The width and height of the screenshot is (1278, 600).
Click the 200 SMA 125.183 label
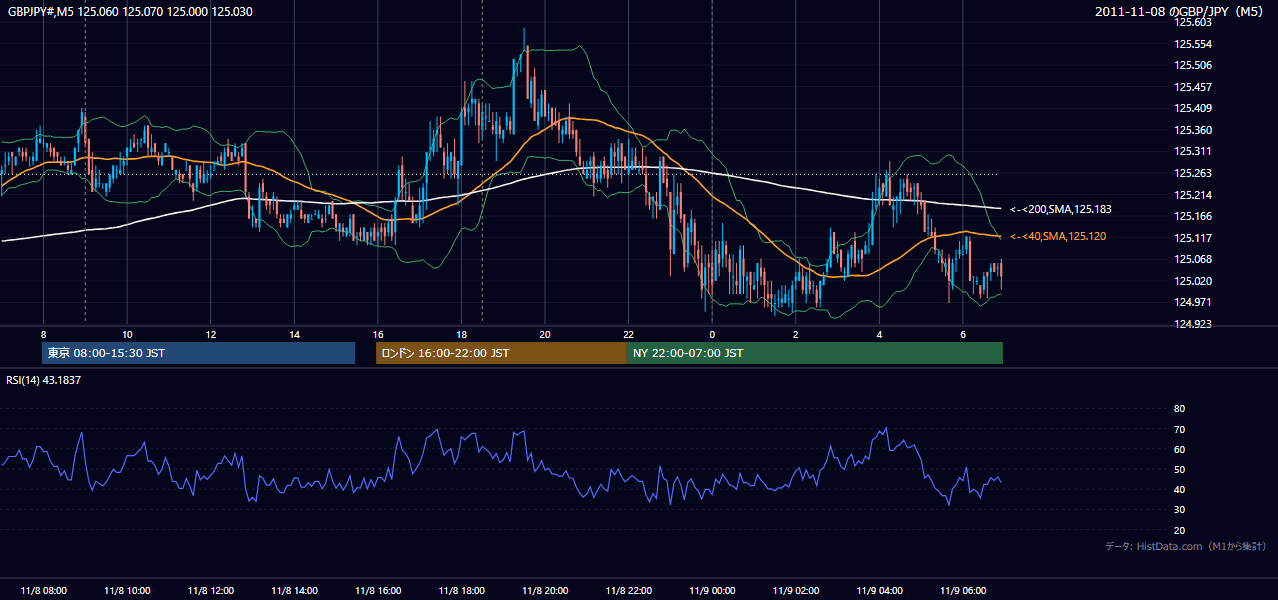(x=1060, y=210)
